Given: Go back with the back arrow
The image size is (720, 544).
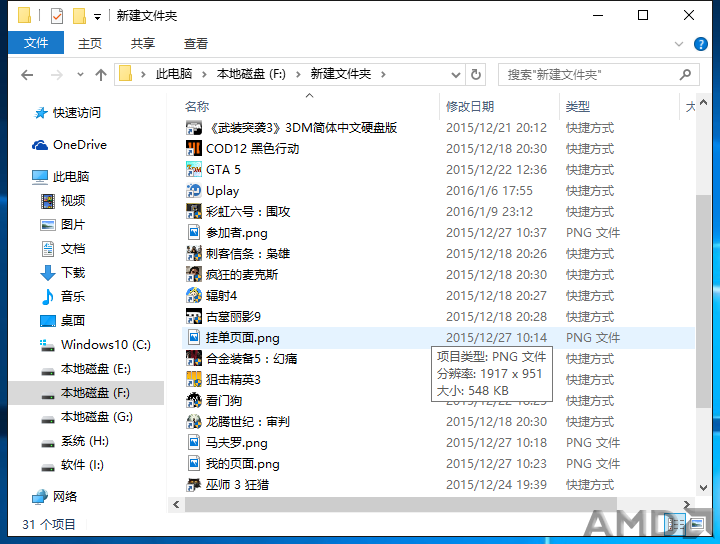Looking at the screenshot, I should 28,74.
